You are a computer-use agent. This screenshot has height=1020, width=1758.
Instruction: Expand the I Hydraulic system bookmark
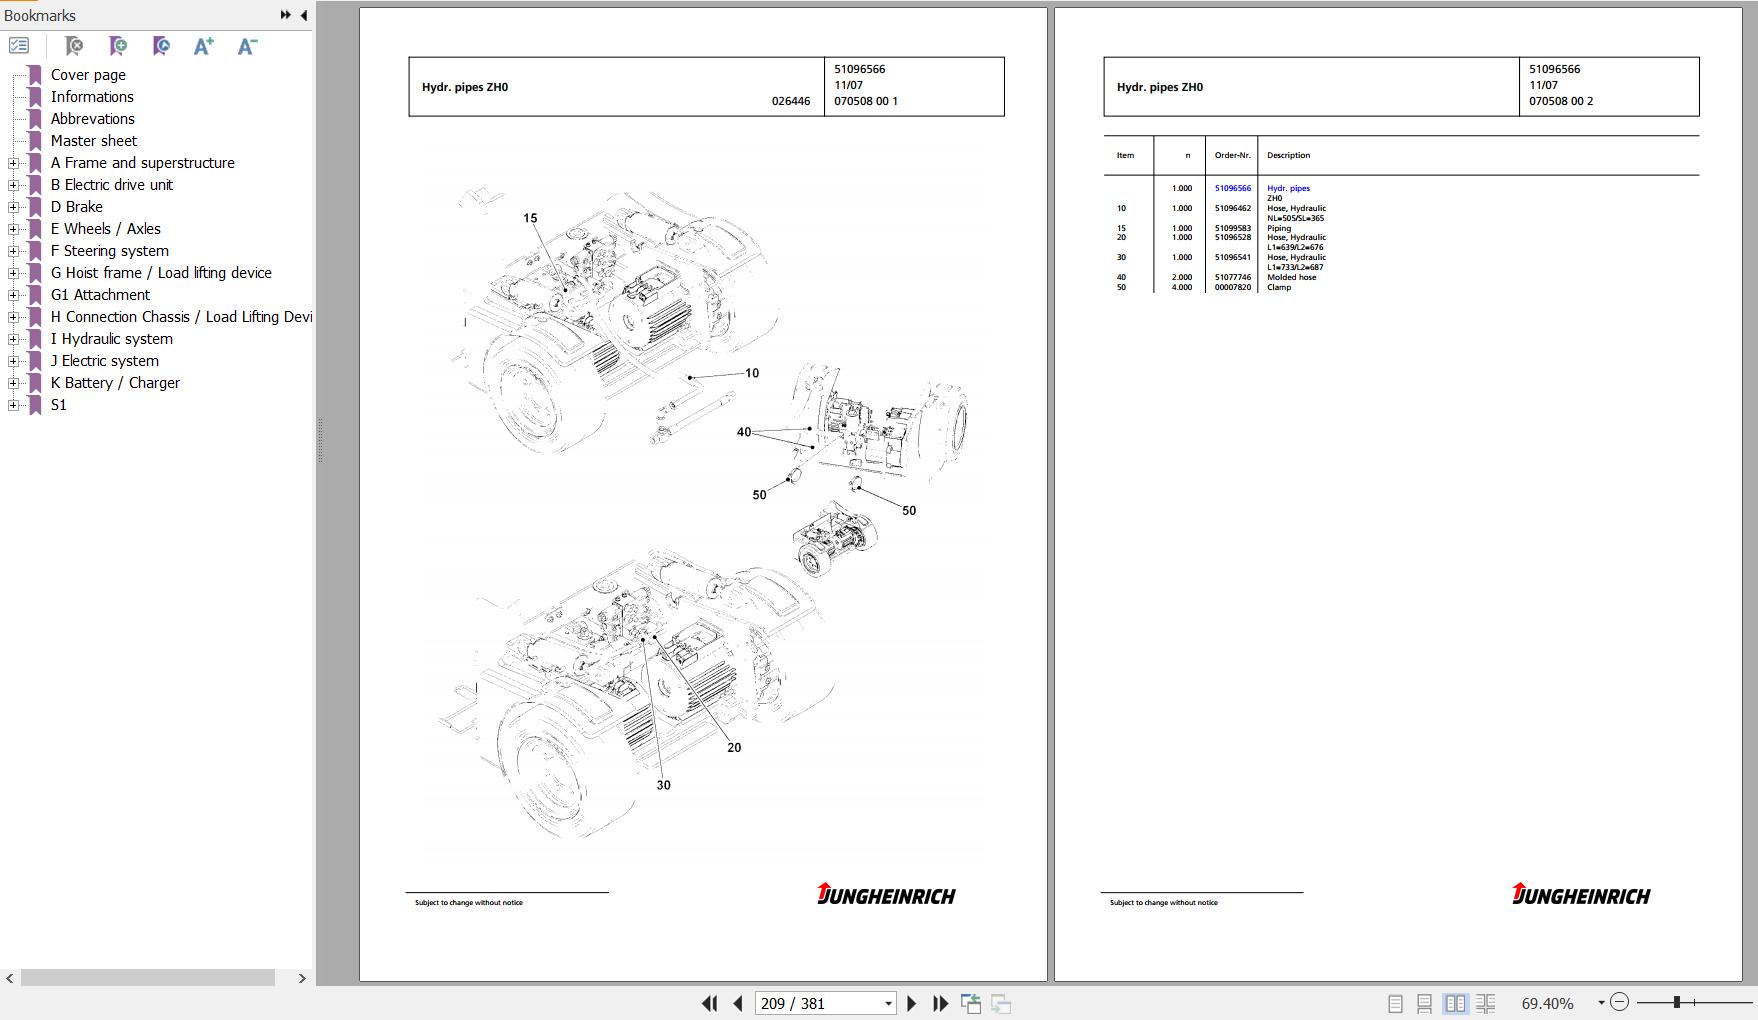[13, 339]
